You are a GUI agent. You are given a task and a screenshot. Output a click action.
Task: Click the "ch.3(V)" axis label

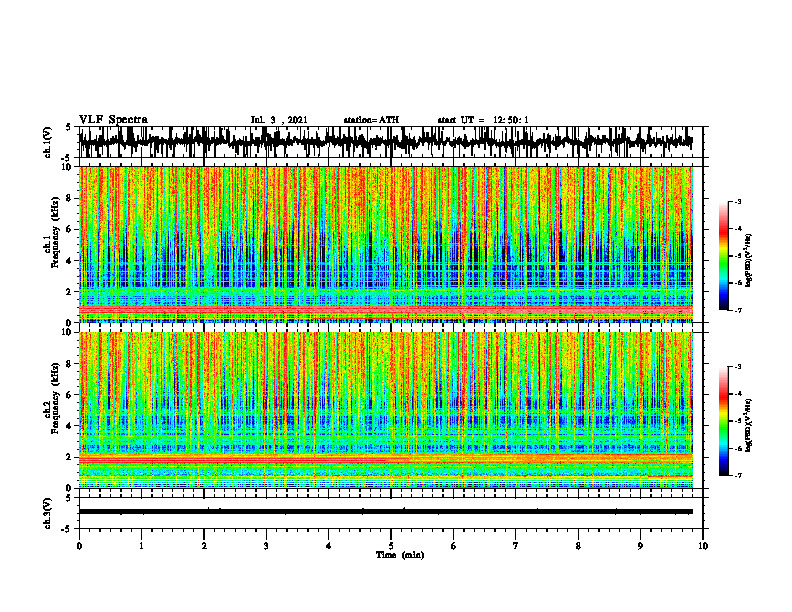click(48, 513)
